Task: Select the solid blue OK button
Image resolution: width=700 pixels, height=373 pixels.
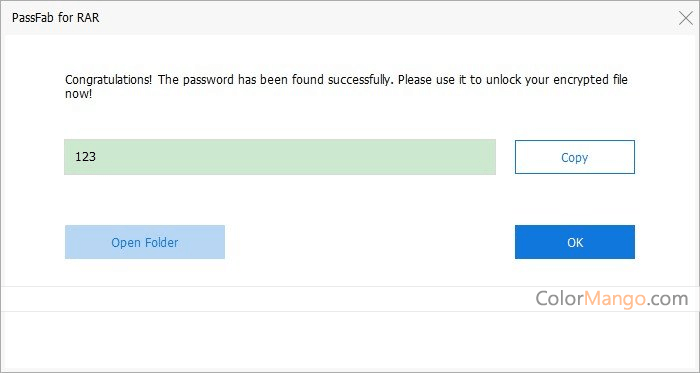Action: pyautogui.click(x=575, y=242)
